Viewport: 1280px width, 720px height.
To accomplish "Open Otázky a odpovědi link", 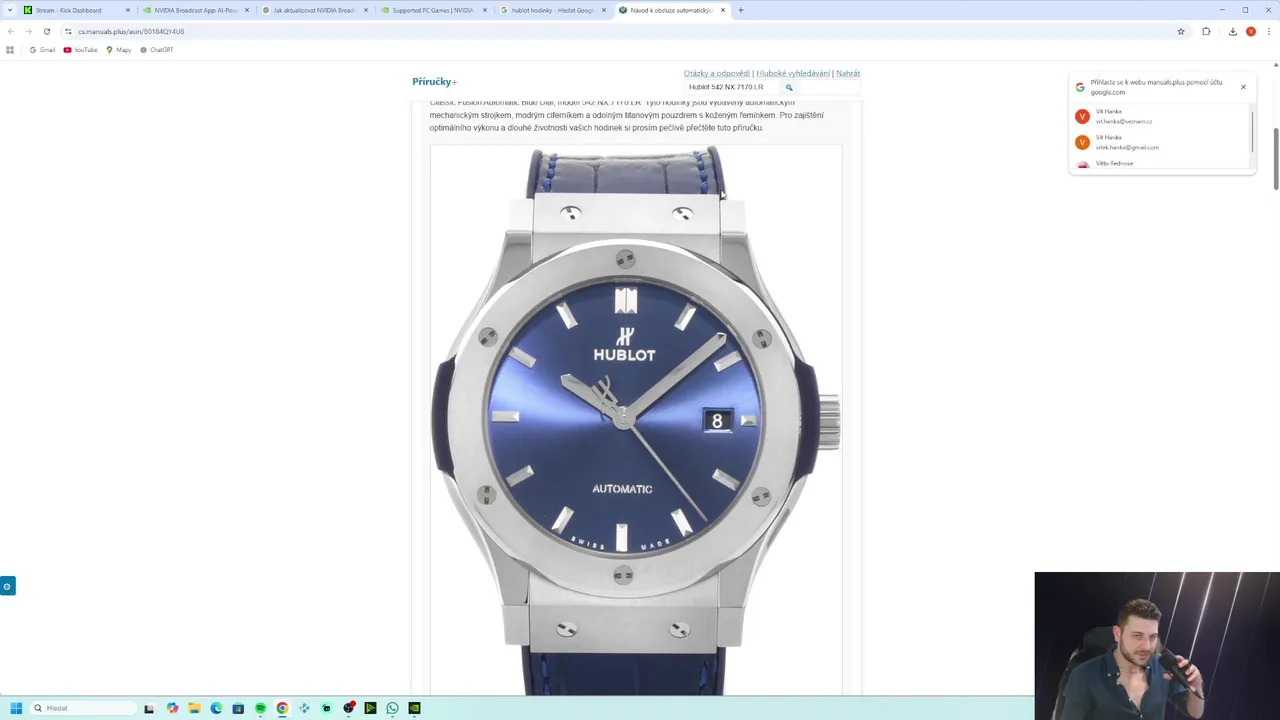I will [716, 73].
